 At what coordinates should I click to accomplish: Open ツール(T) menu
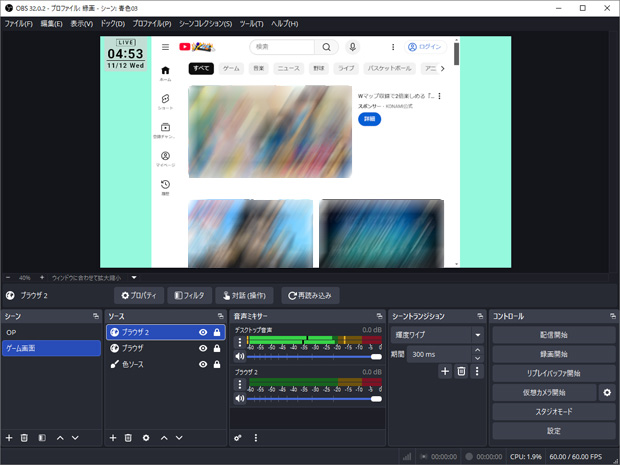click(251, 24)
